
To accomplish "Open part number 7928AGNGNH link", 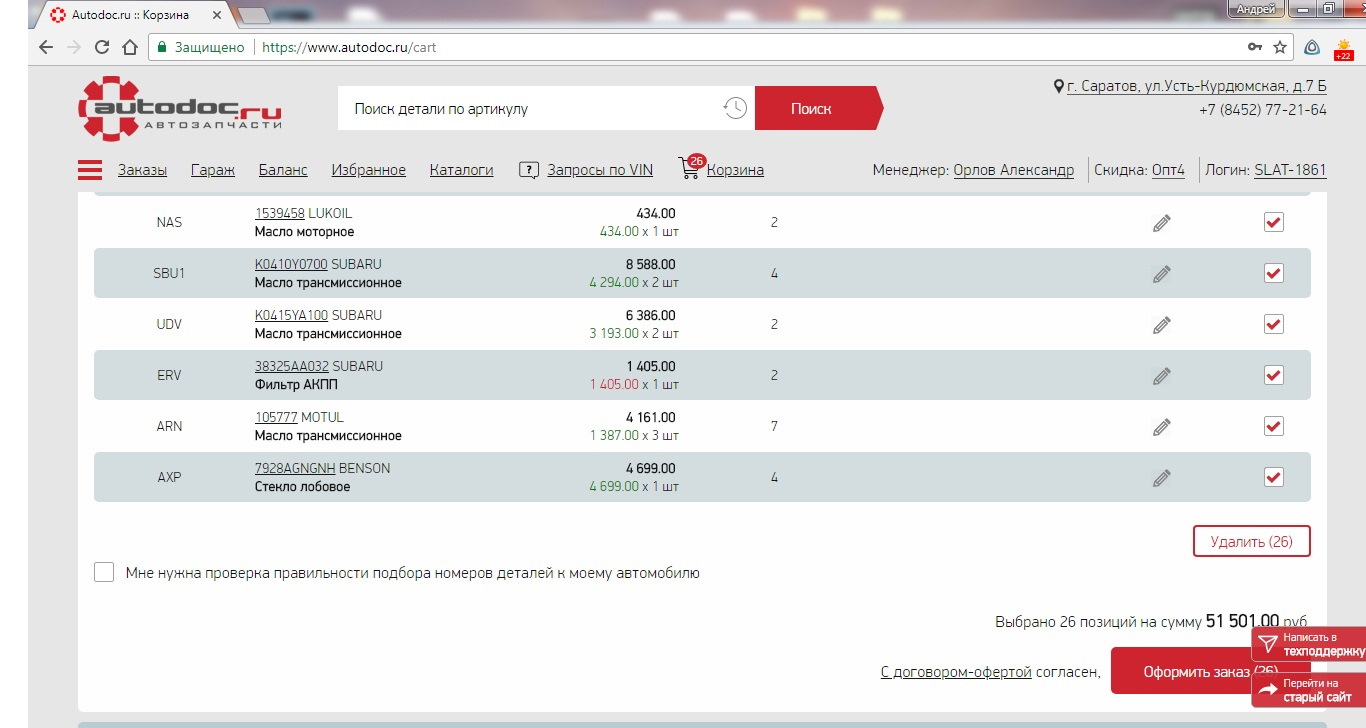I will point(295,468).
